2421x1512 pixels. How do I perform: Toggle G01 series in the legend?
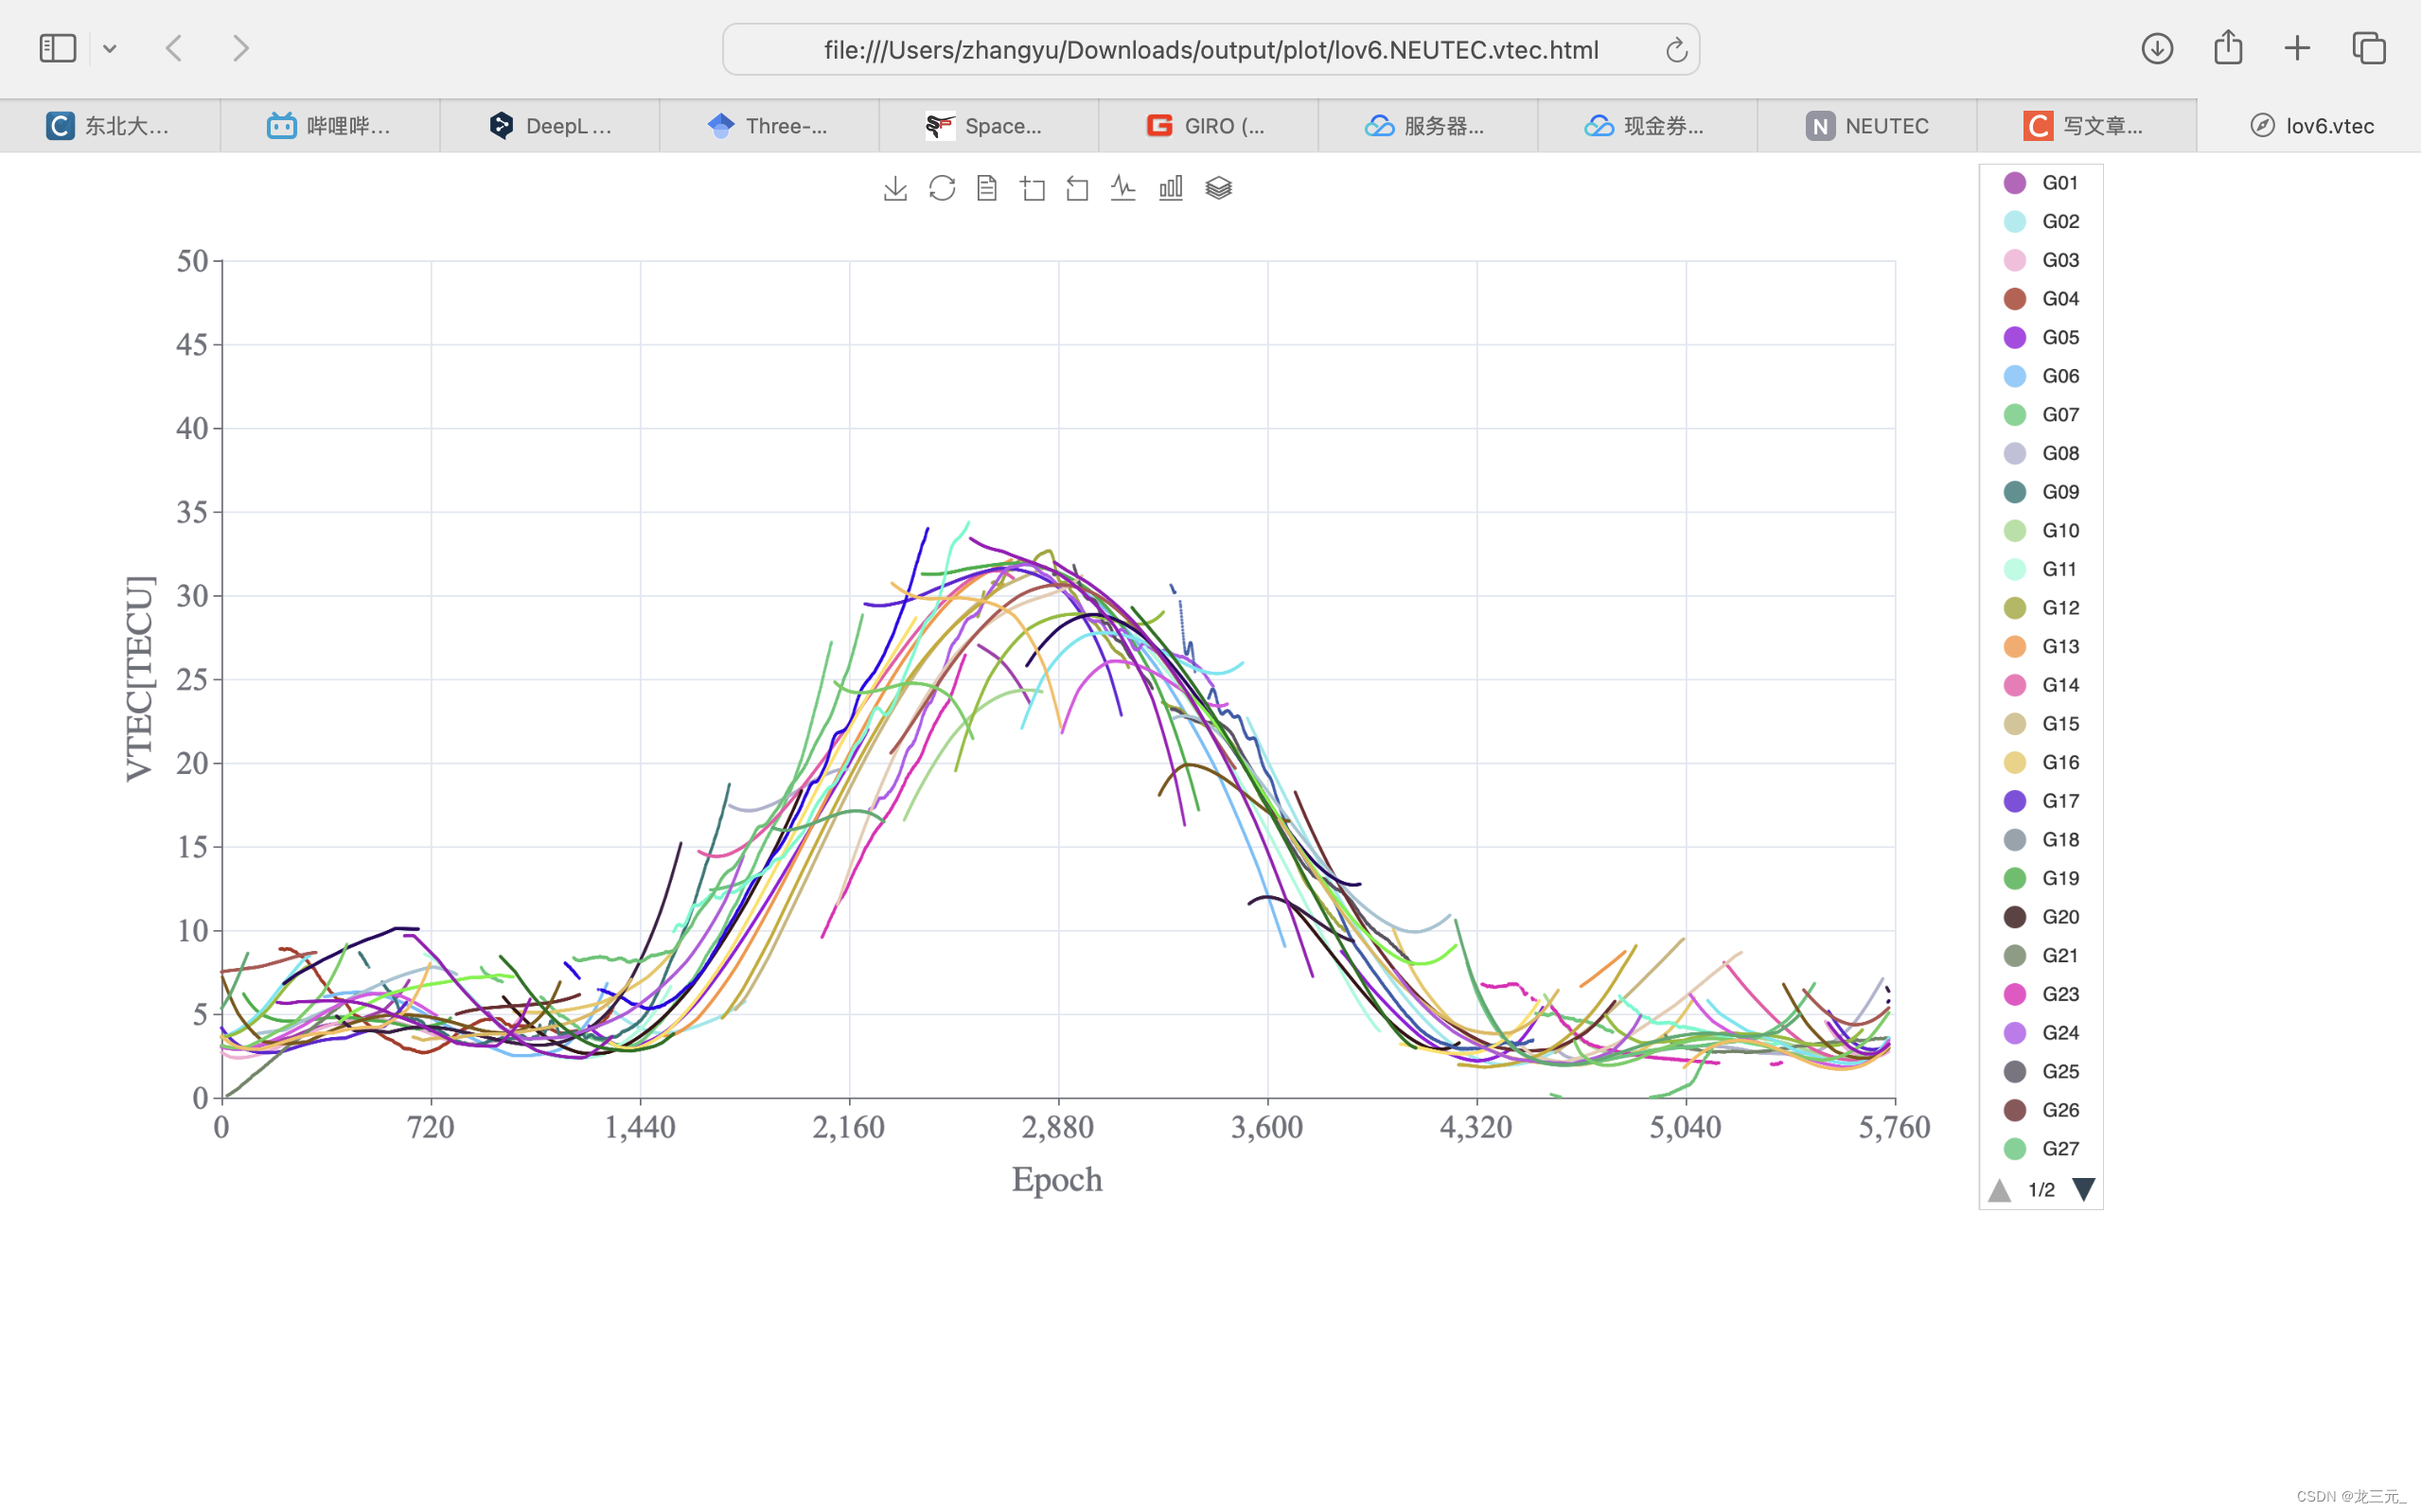[x=2059, y=183]
